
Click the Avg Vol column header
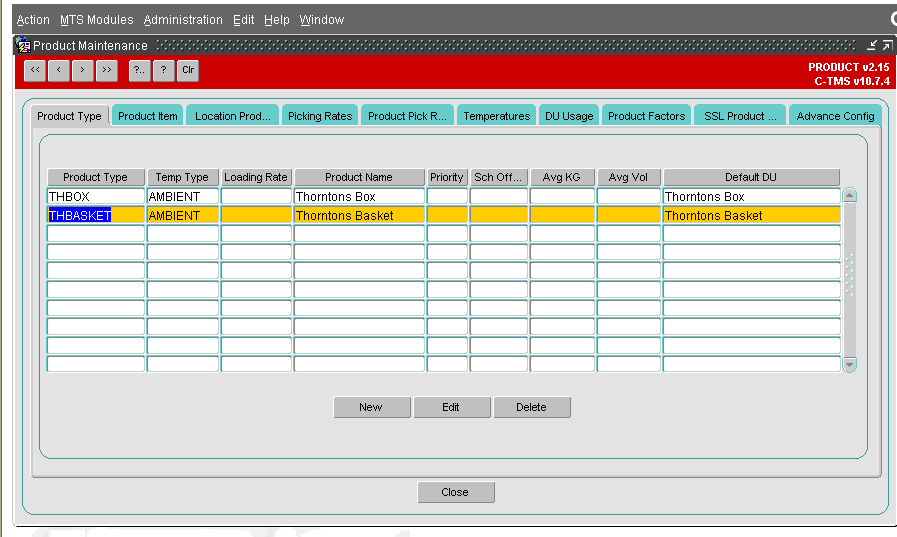click(629, 177)
